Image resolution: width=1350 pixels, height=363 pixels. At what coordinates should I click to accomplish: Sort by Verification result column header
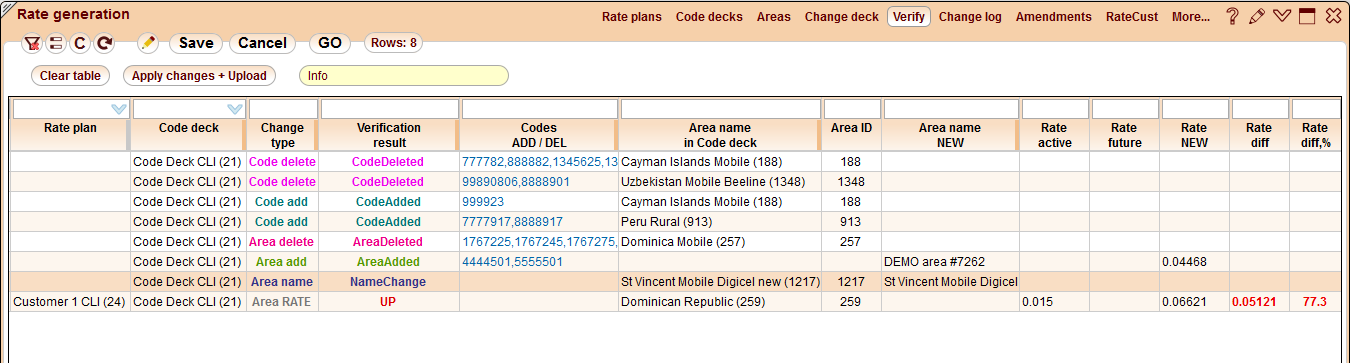[388, 135]
